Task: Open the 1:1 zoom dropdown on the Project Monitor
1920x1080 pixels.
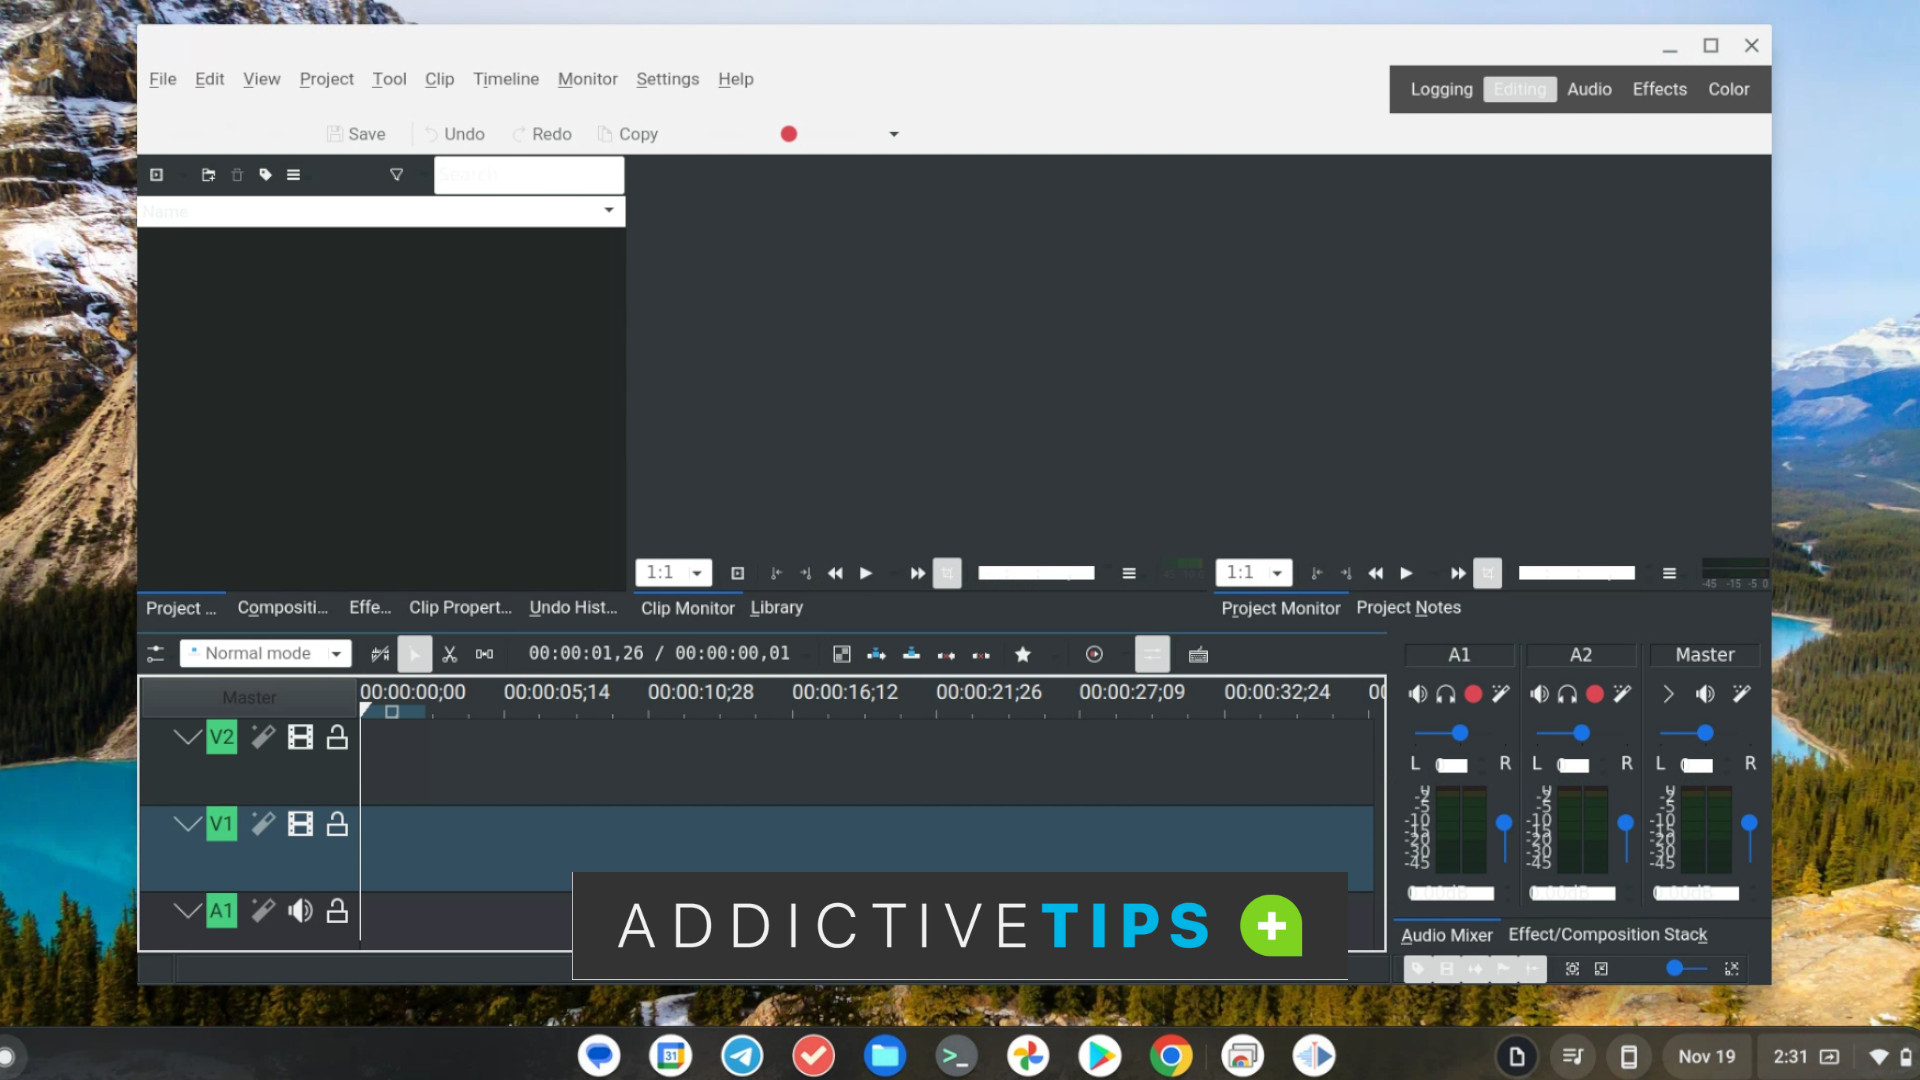Action: point(1278,572)
